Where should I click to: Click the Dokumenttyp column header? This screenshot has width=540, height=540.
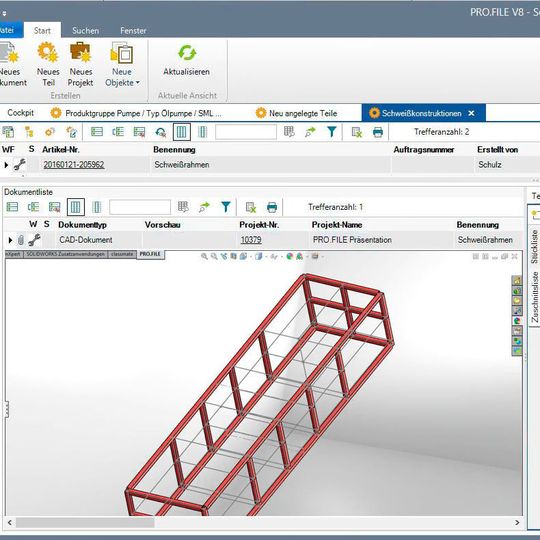[x=82, y=225]
